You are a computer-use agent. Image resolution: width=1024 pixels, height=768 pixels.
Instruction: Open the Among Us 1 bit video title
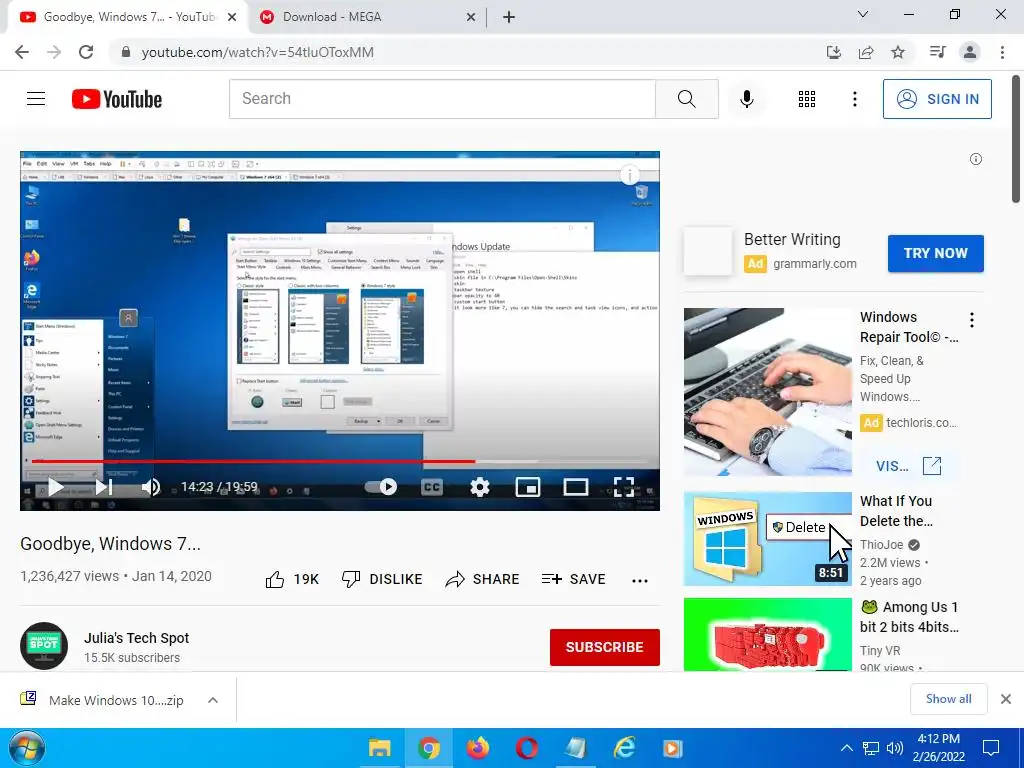909,616
